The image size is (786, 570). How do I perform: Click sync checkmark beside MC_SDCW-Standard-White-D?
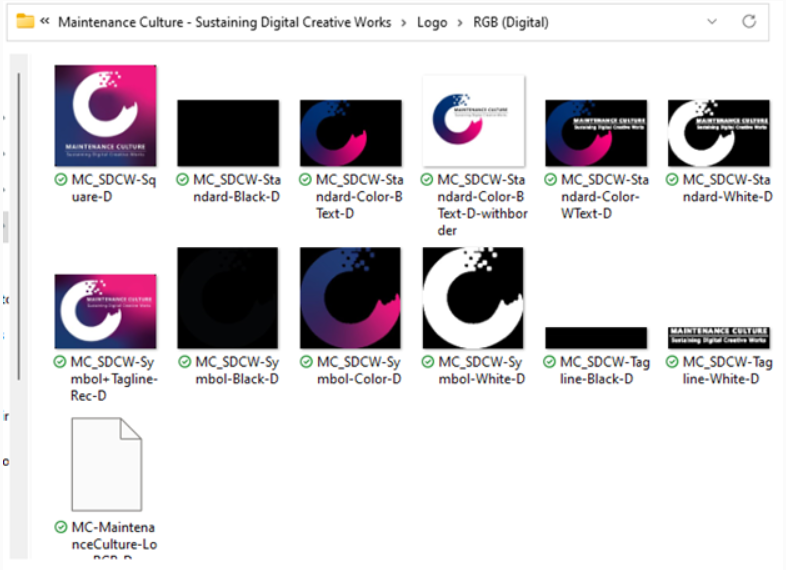672,179
